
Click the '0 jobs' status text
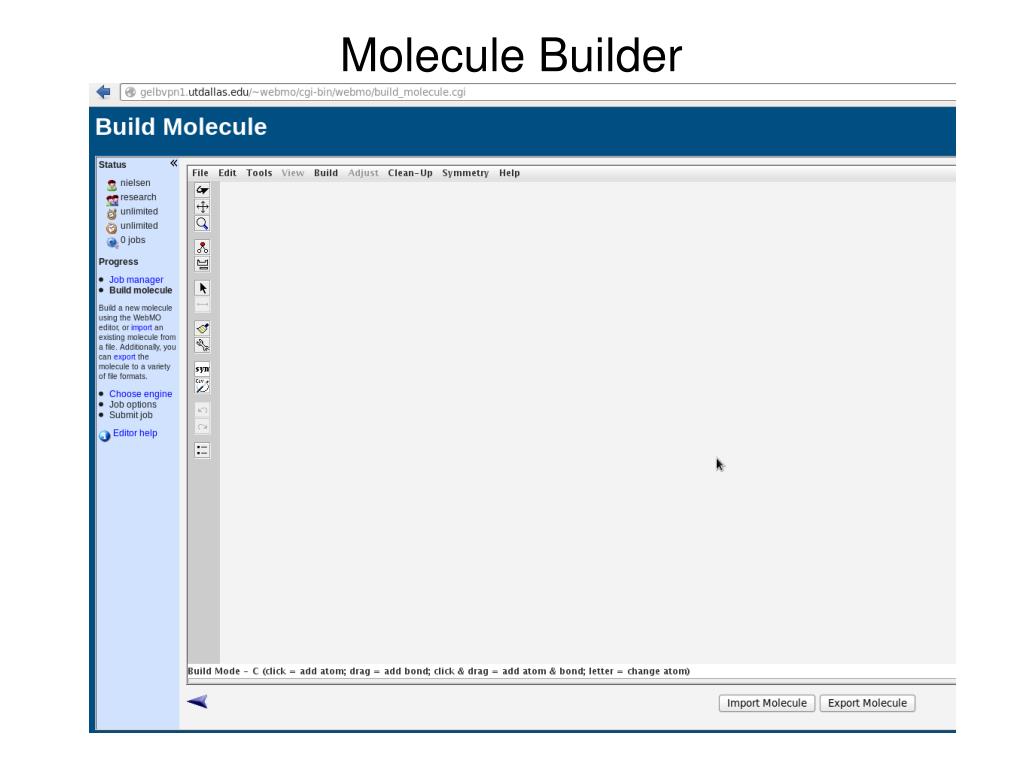point(132,240)
